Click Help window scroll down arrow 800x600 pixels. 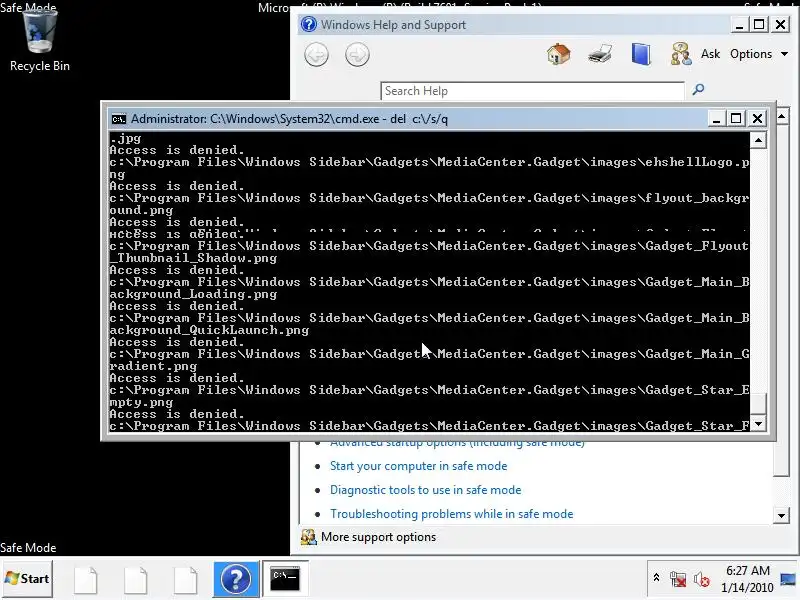pyautogui.click(x=781, y=515)
